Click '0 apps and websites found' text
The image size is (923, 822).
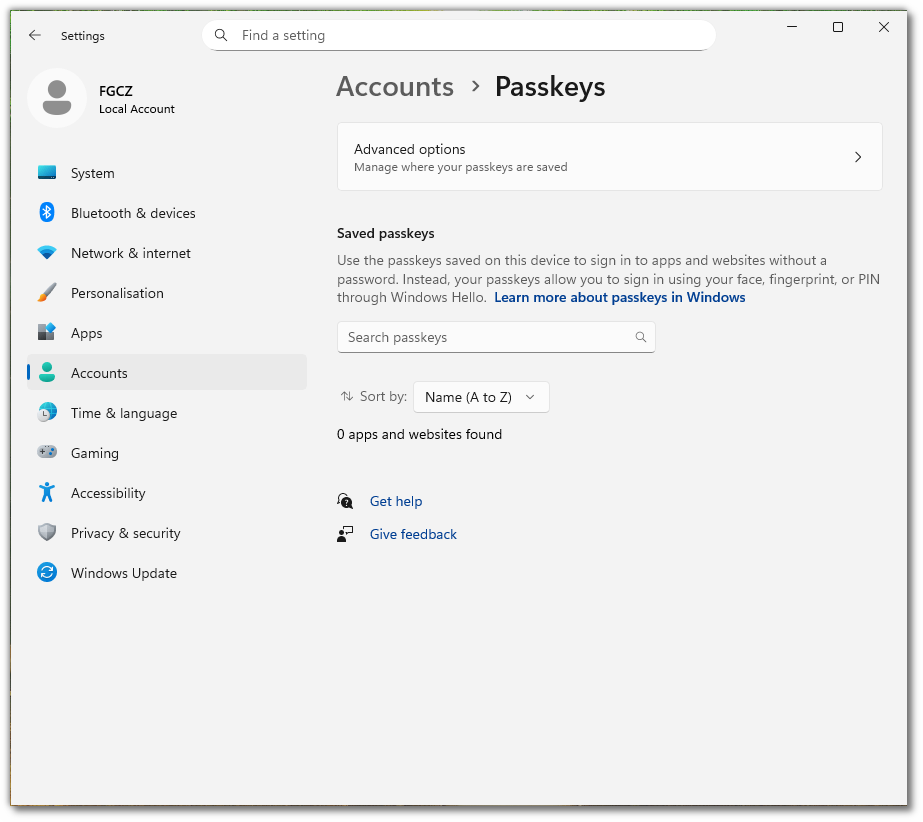pyautogui.click(x=419, y=434)
